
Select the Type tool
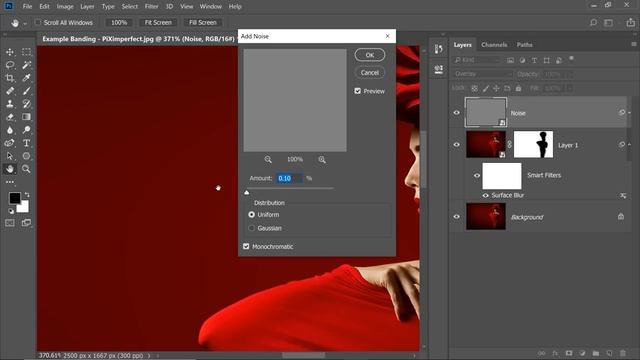(27, 143)
